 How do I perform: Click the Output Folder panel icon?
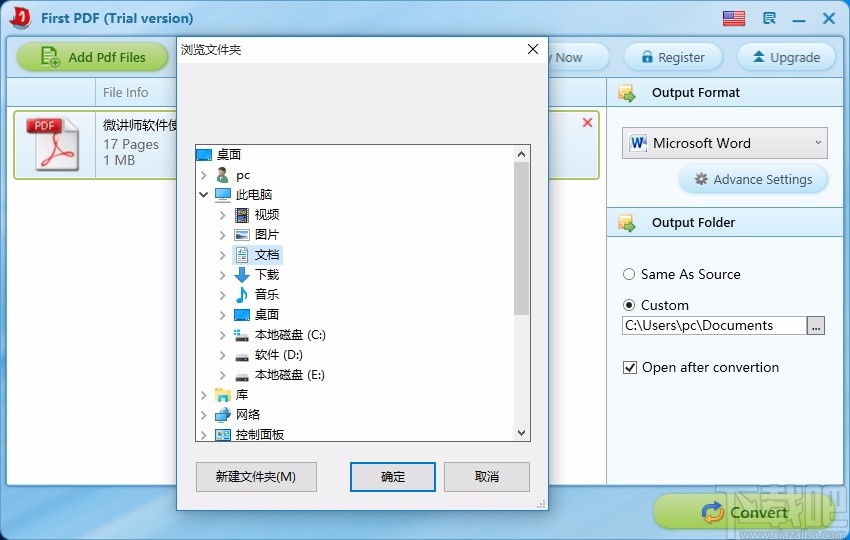pos(627,223)
